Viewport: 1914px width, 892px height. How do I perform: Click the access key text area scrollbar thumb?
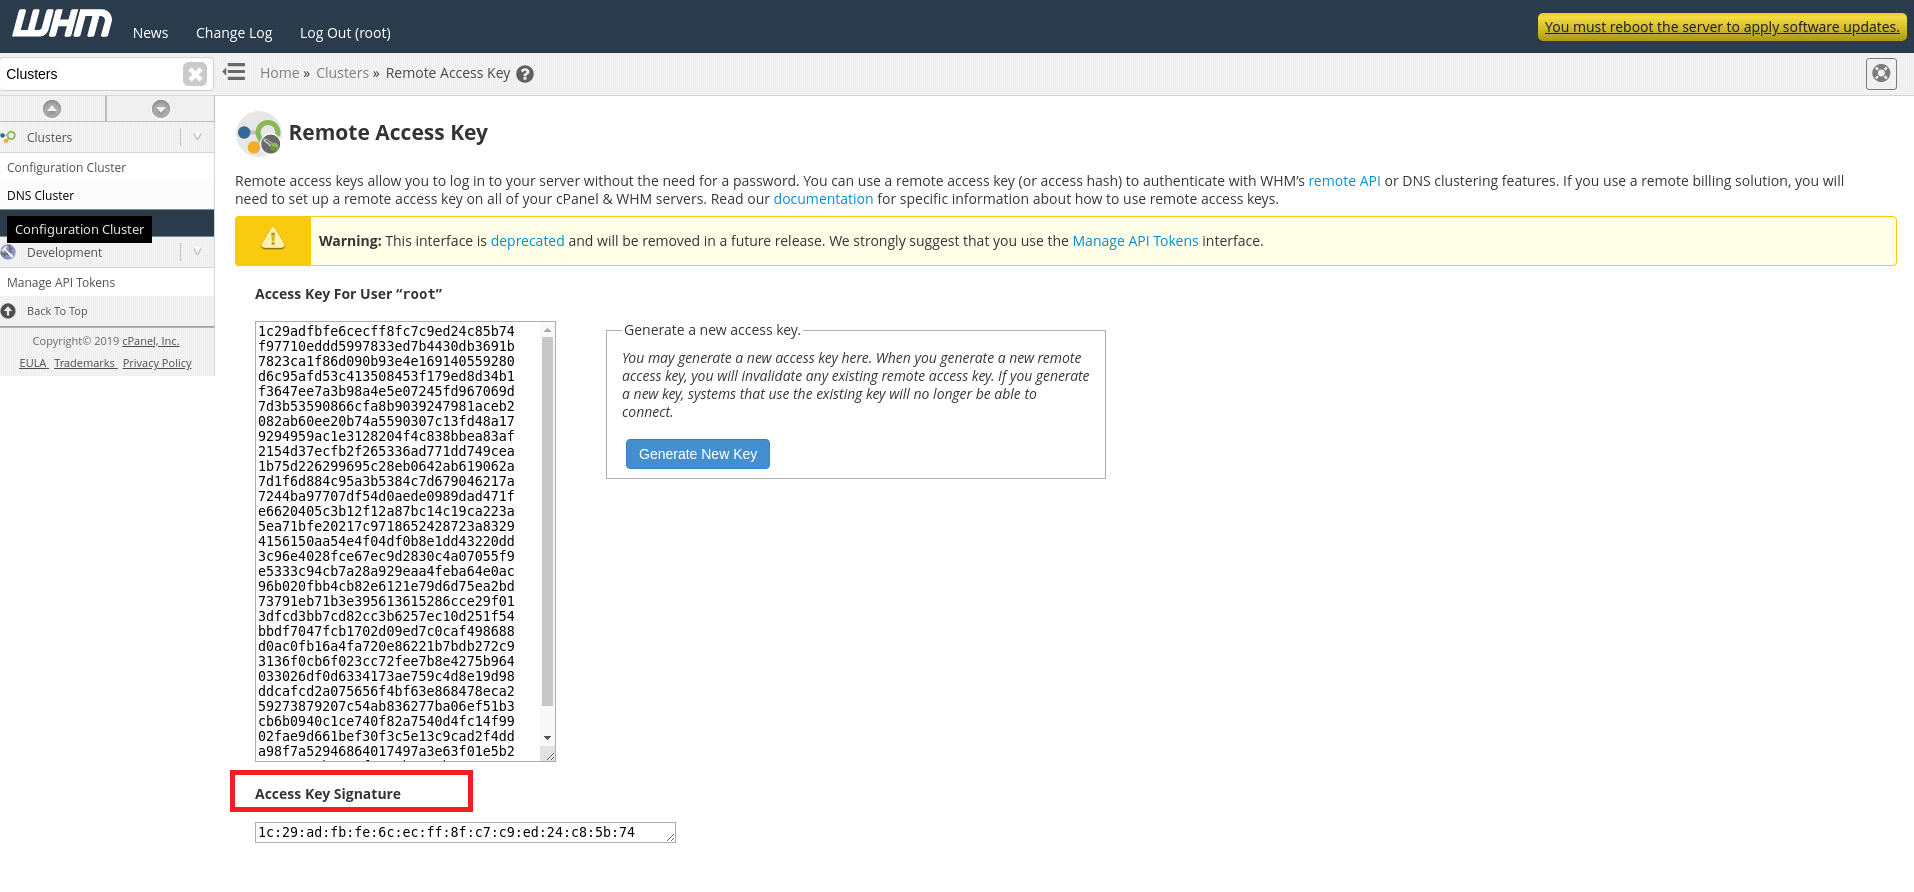coord(547,521)
